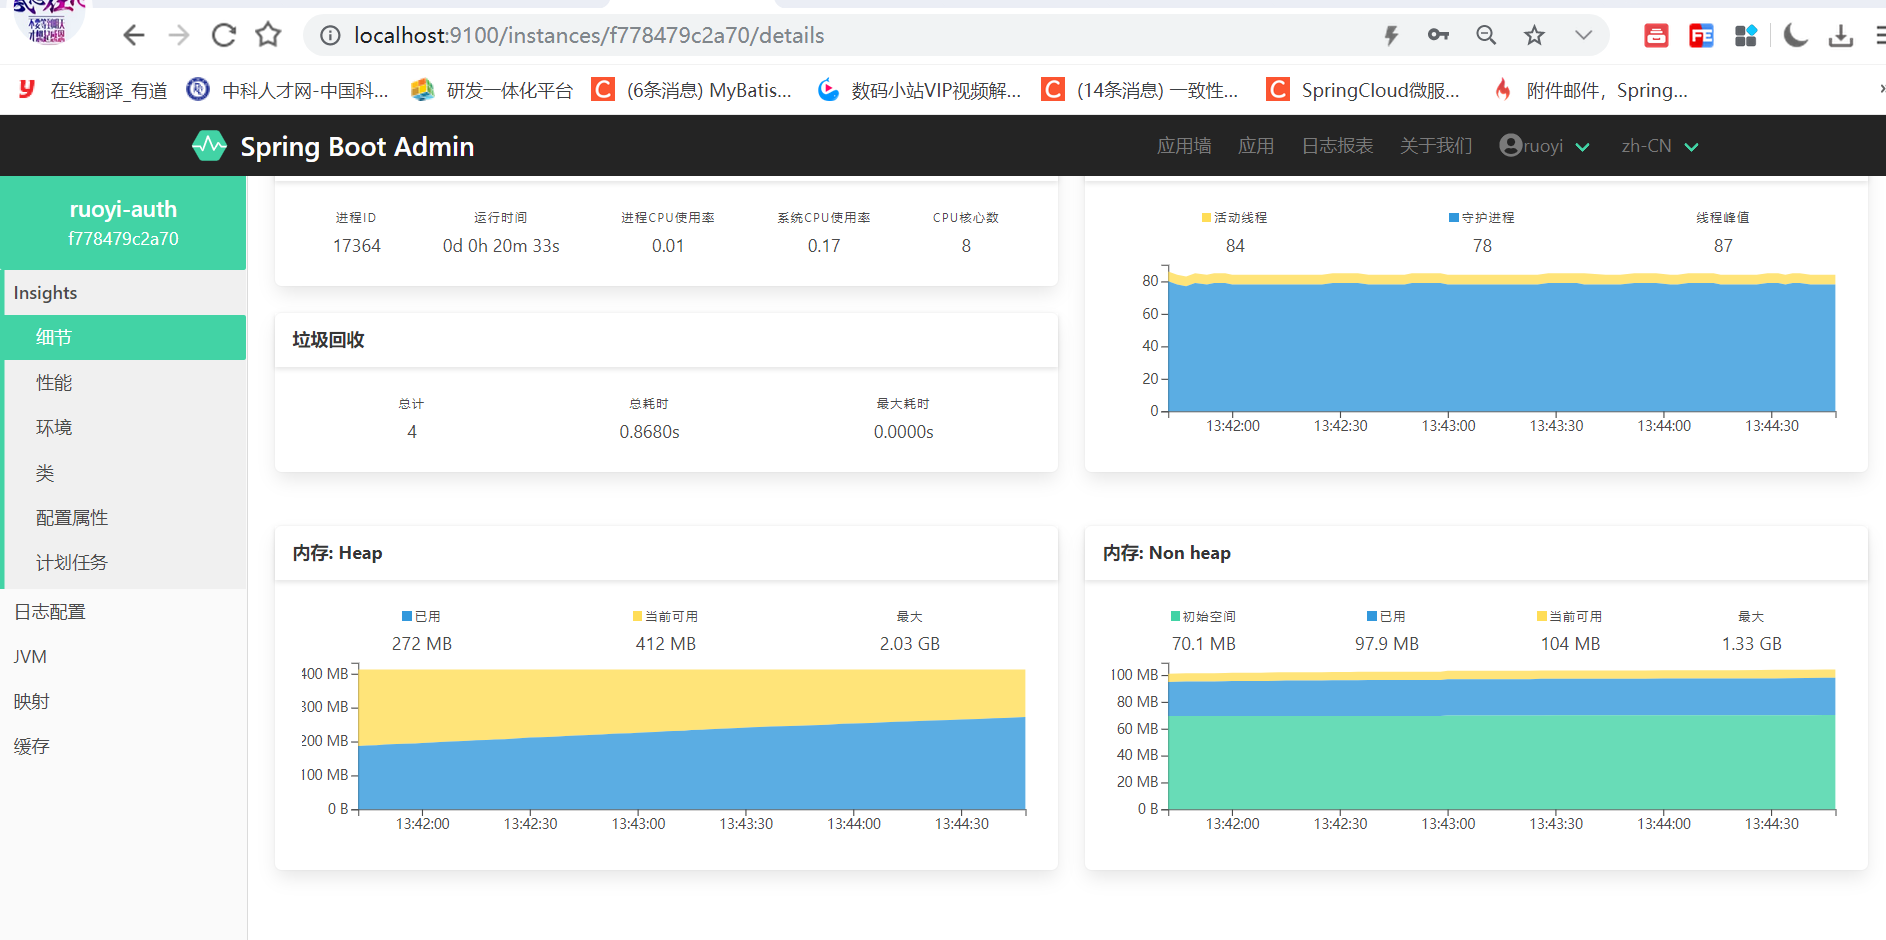This screenshot has width=1886, height=940.
Task: Click uptime value 0d 0h 20m 33s
Action: click(x=501, y=246)
